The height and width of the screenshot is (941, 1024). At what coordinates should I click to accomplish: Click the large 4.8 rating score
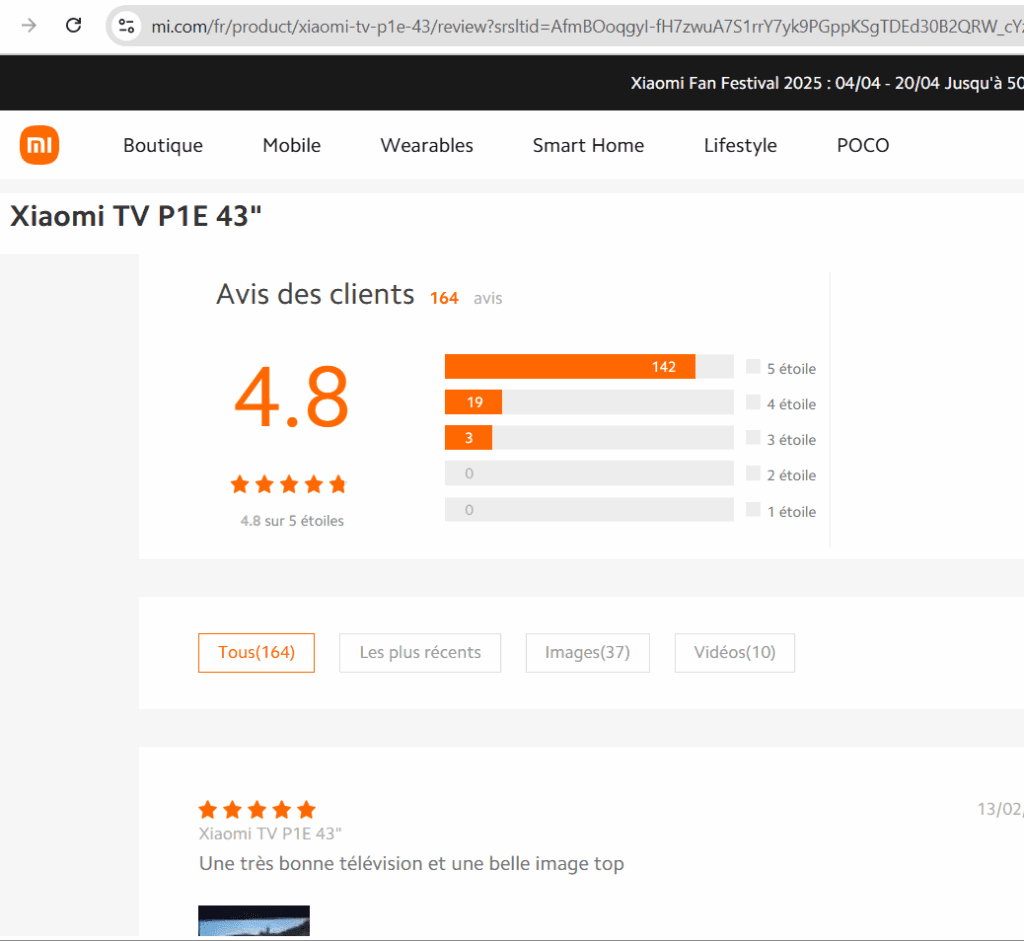pyautogui.click(x=291, y=397)
